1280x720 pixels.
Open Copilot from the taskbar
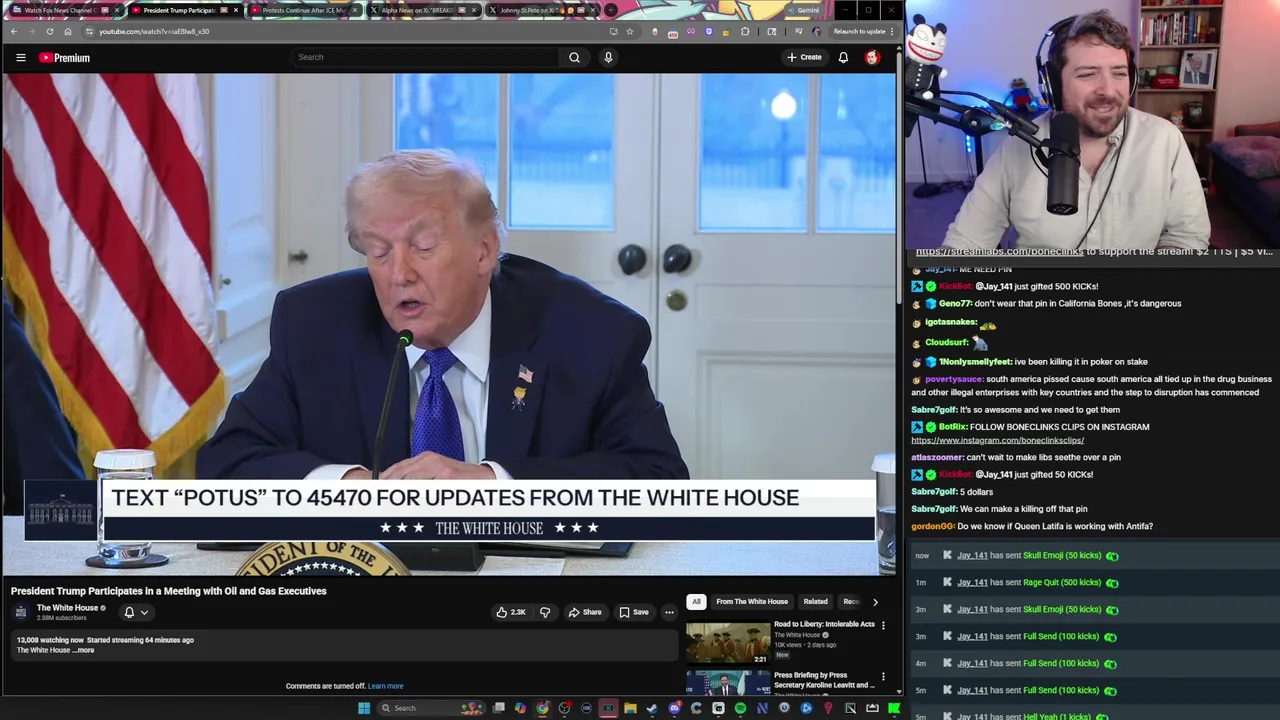[x=520, y=708]
